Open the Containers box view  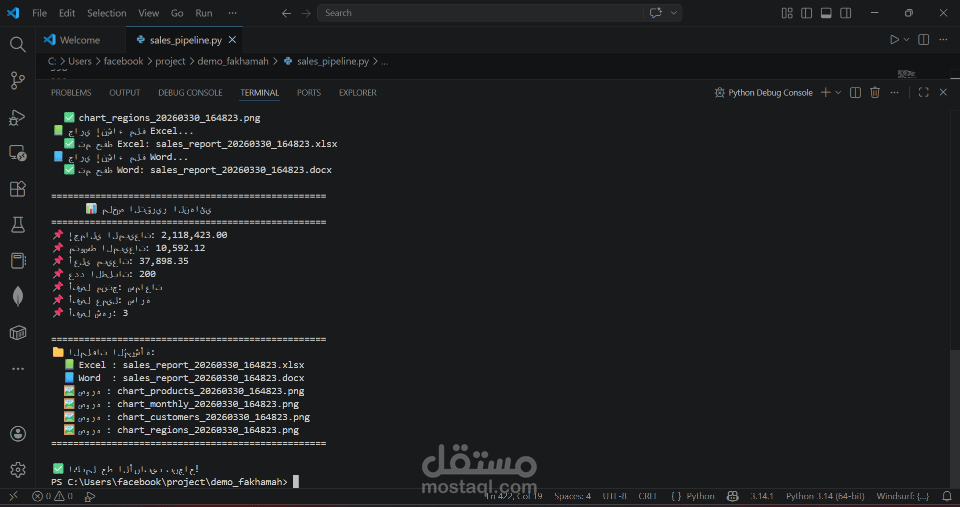pyautogui.click(x=18, y=332)
